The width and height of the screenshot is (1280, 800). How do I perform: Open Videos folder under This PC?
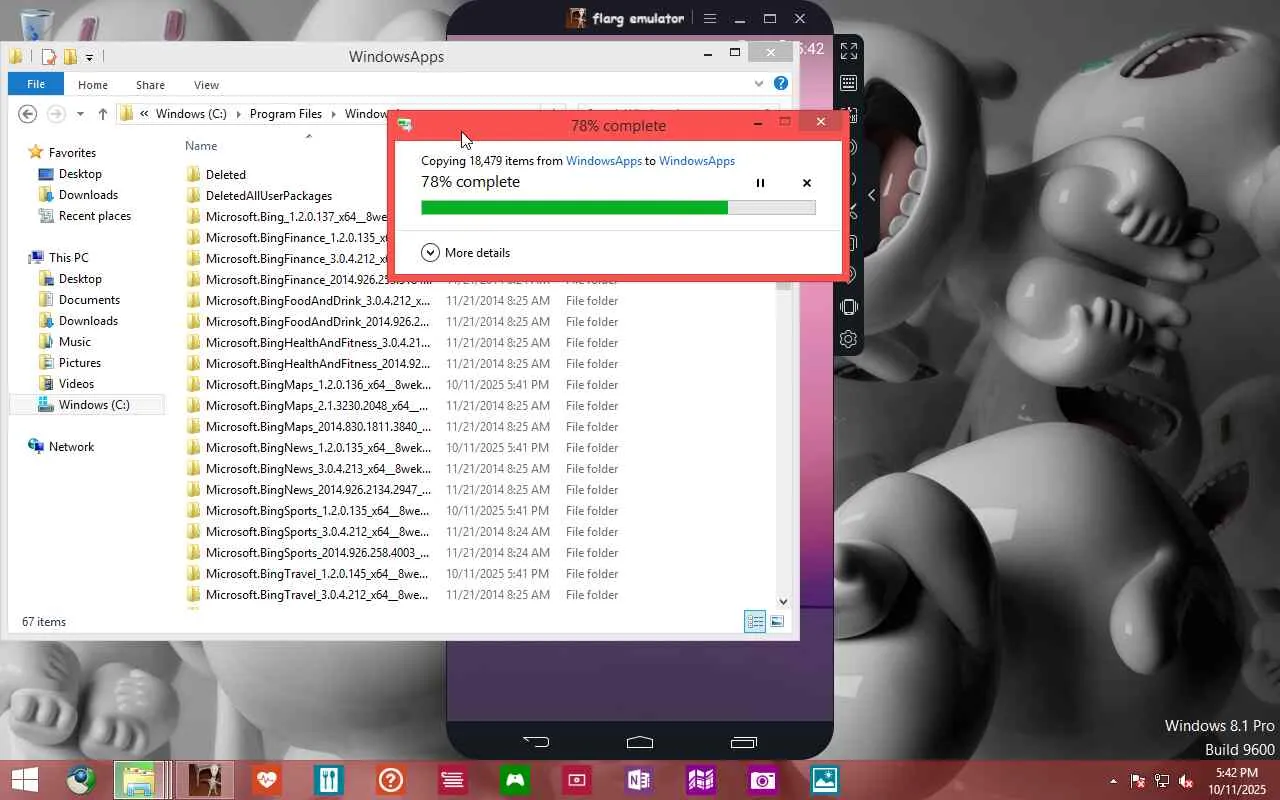click(x=76, y=384)
